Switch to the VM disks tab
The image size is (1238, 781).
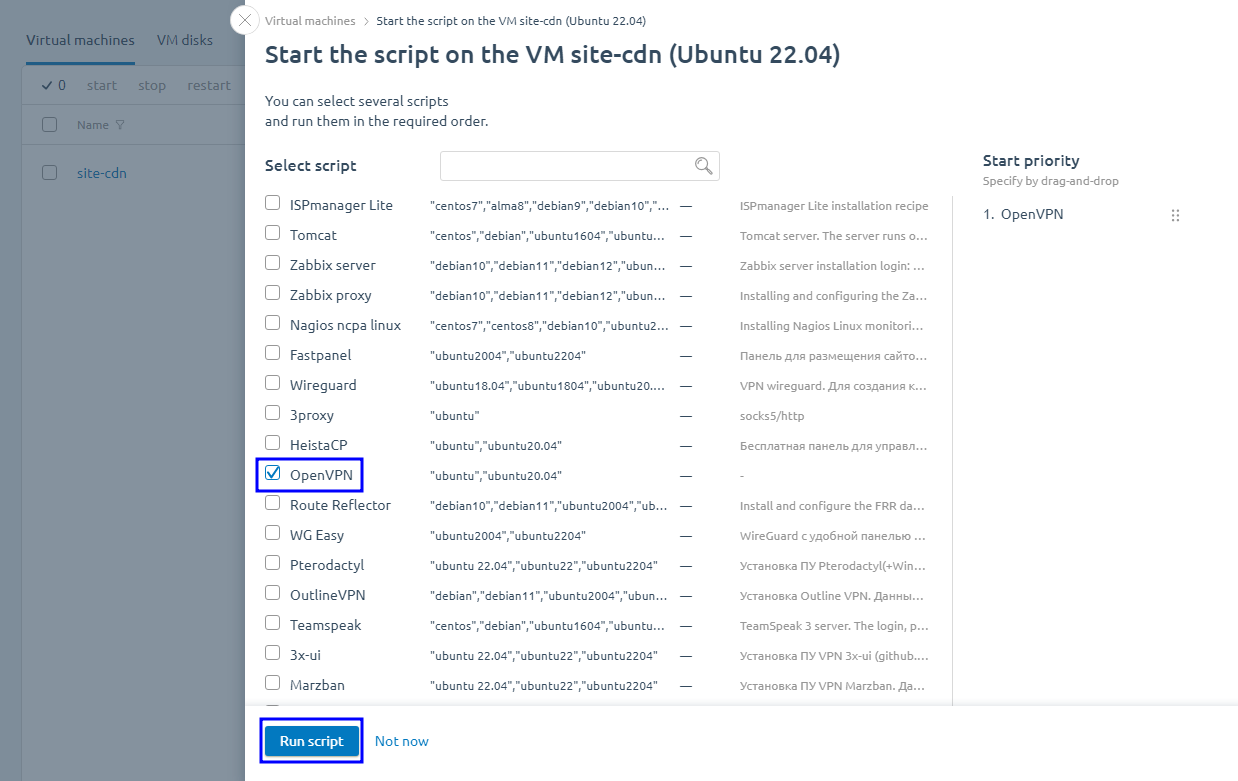[x=184, y=41]
